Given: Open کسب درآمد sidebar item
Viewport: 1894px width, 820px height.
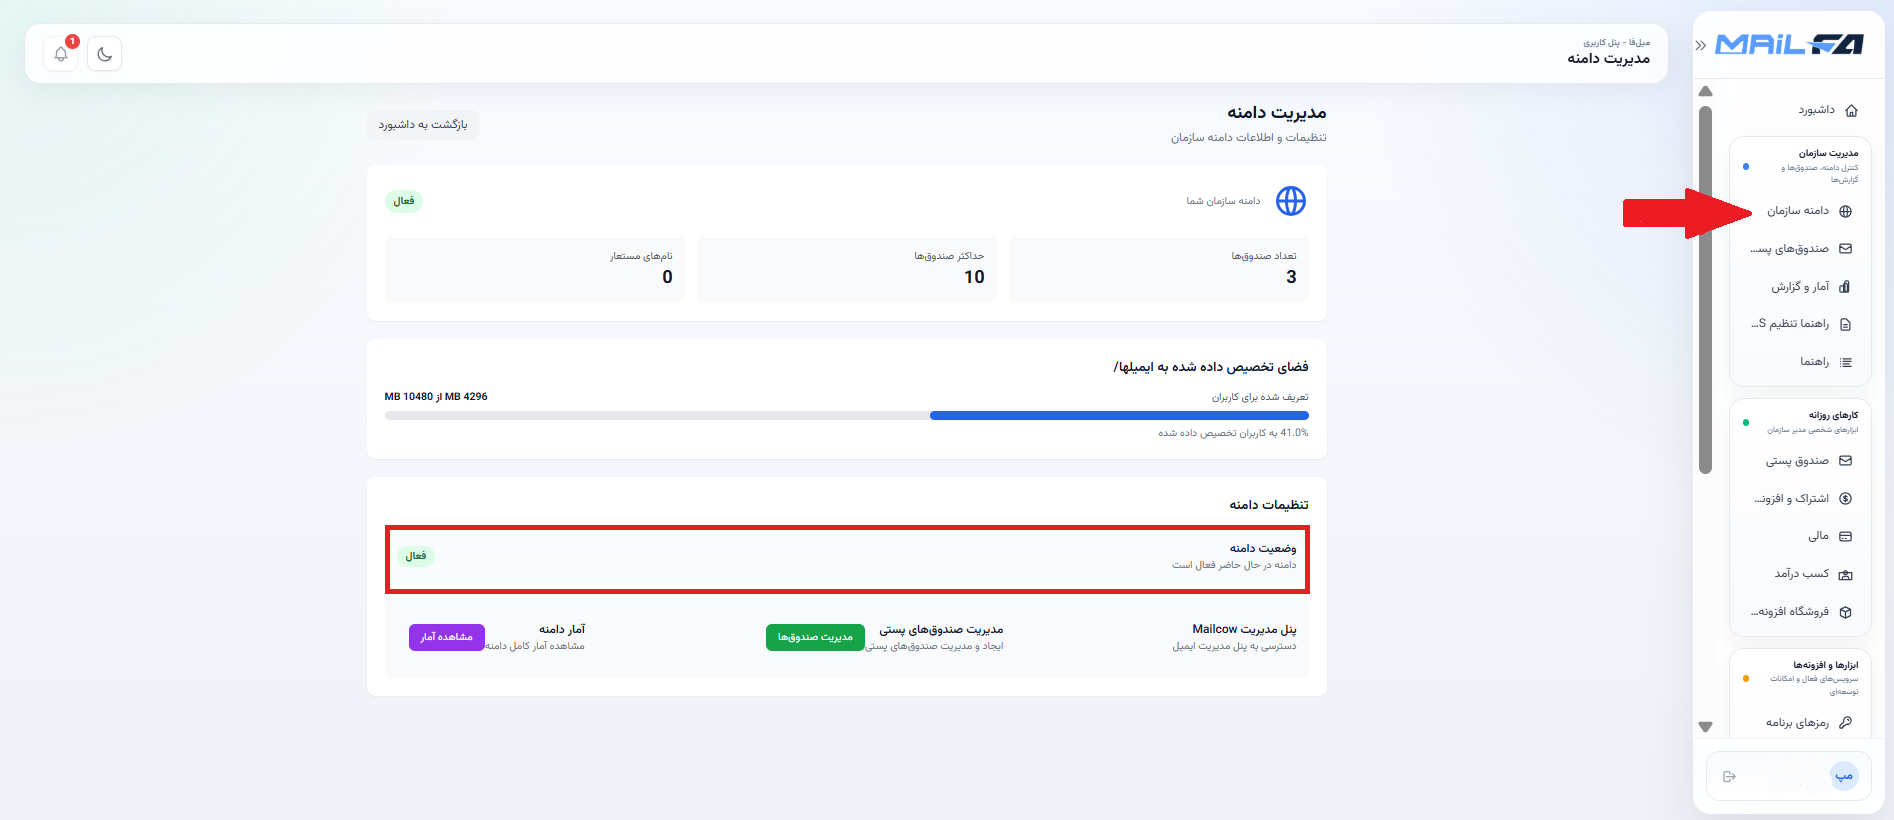Looking at the screenshot, I should tap(1813, 574).
